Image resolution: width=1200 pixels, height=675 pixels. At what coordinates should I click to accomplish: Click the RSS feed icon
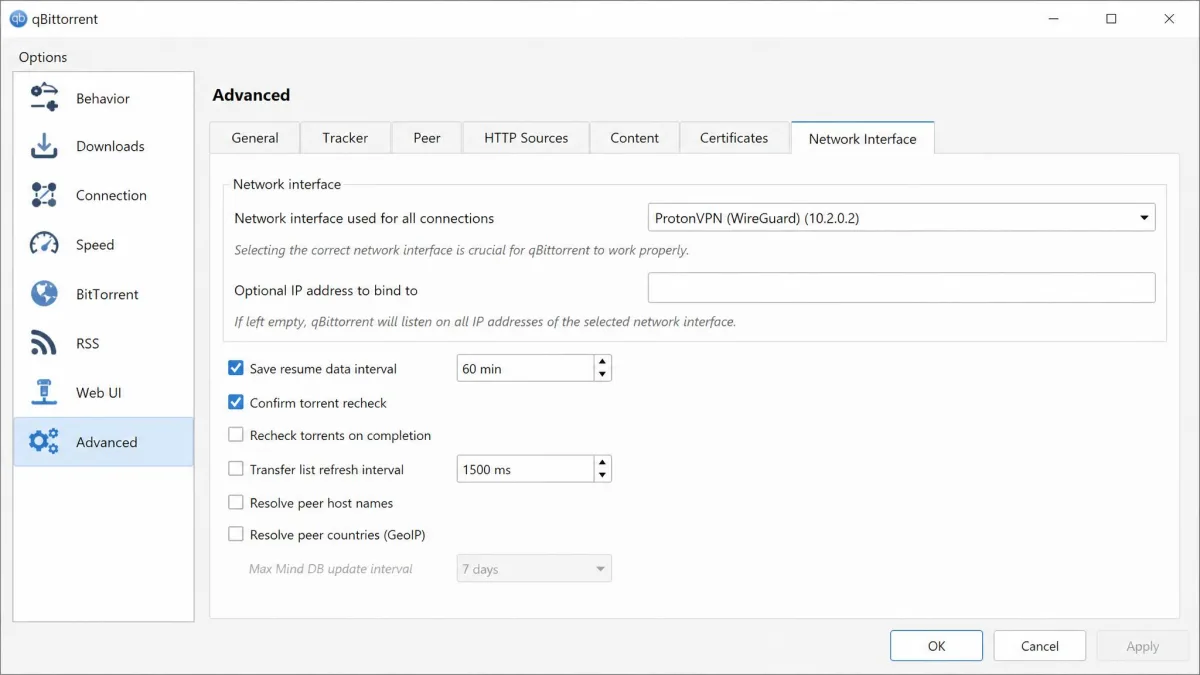(44, 343)
